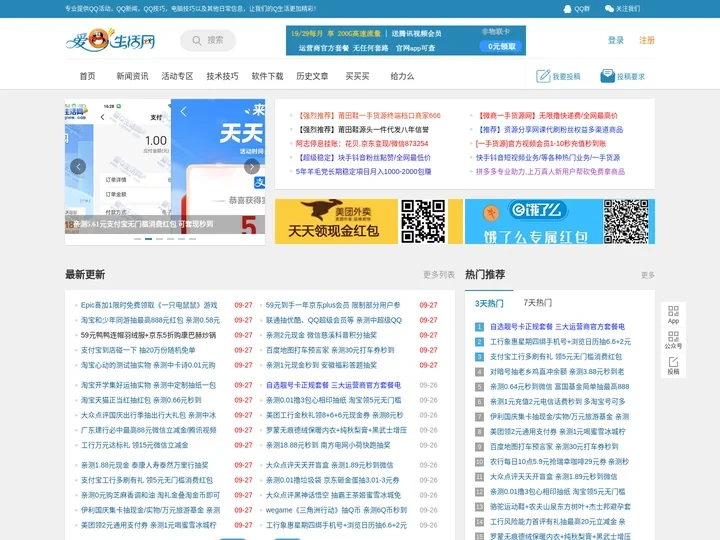
Task: Open 59元到手一年京东plus会员 article
Action: [x=333, y=305]
